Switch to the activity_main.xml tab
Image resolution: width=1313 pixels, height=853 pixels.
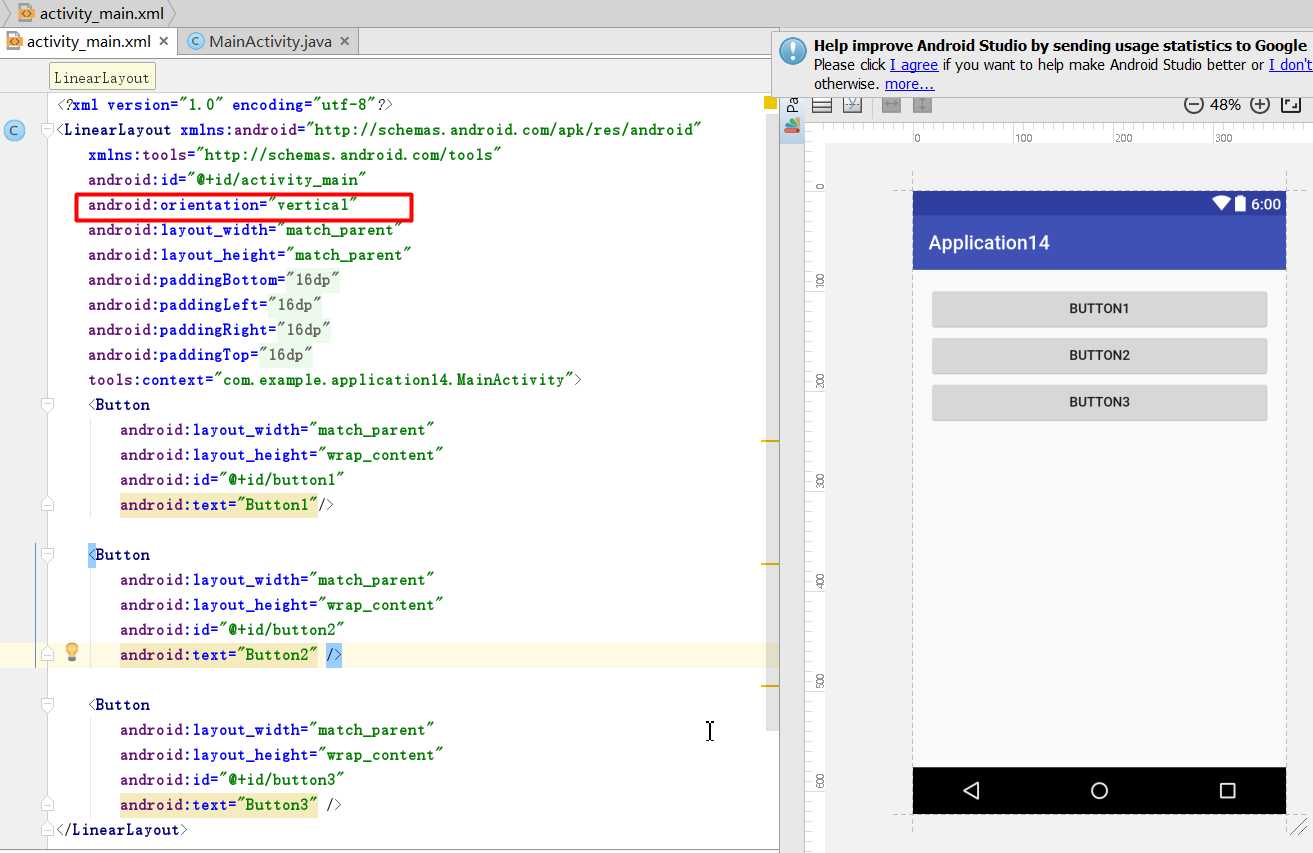pyautogui.click(x=89, y=41)
